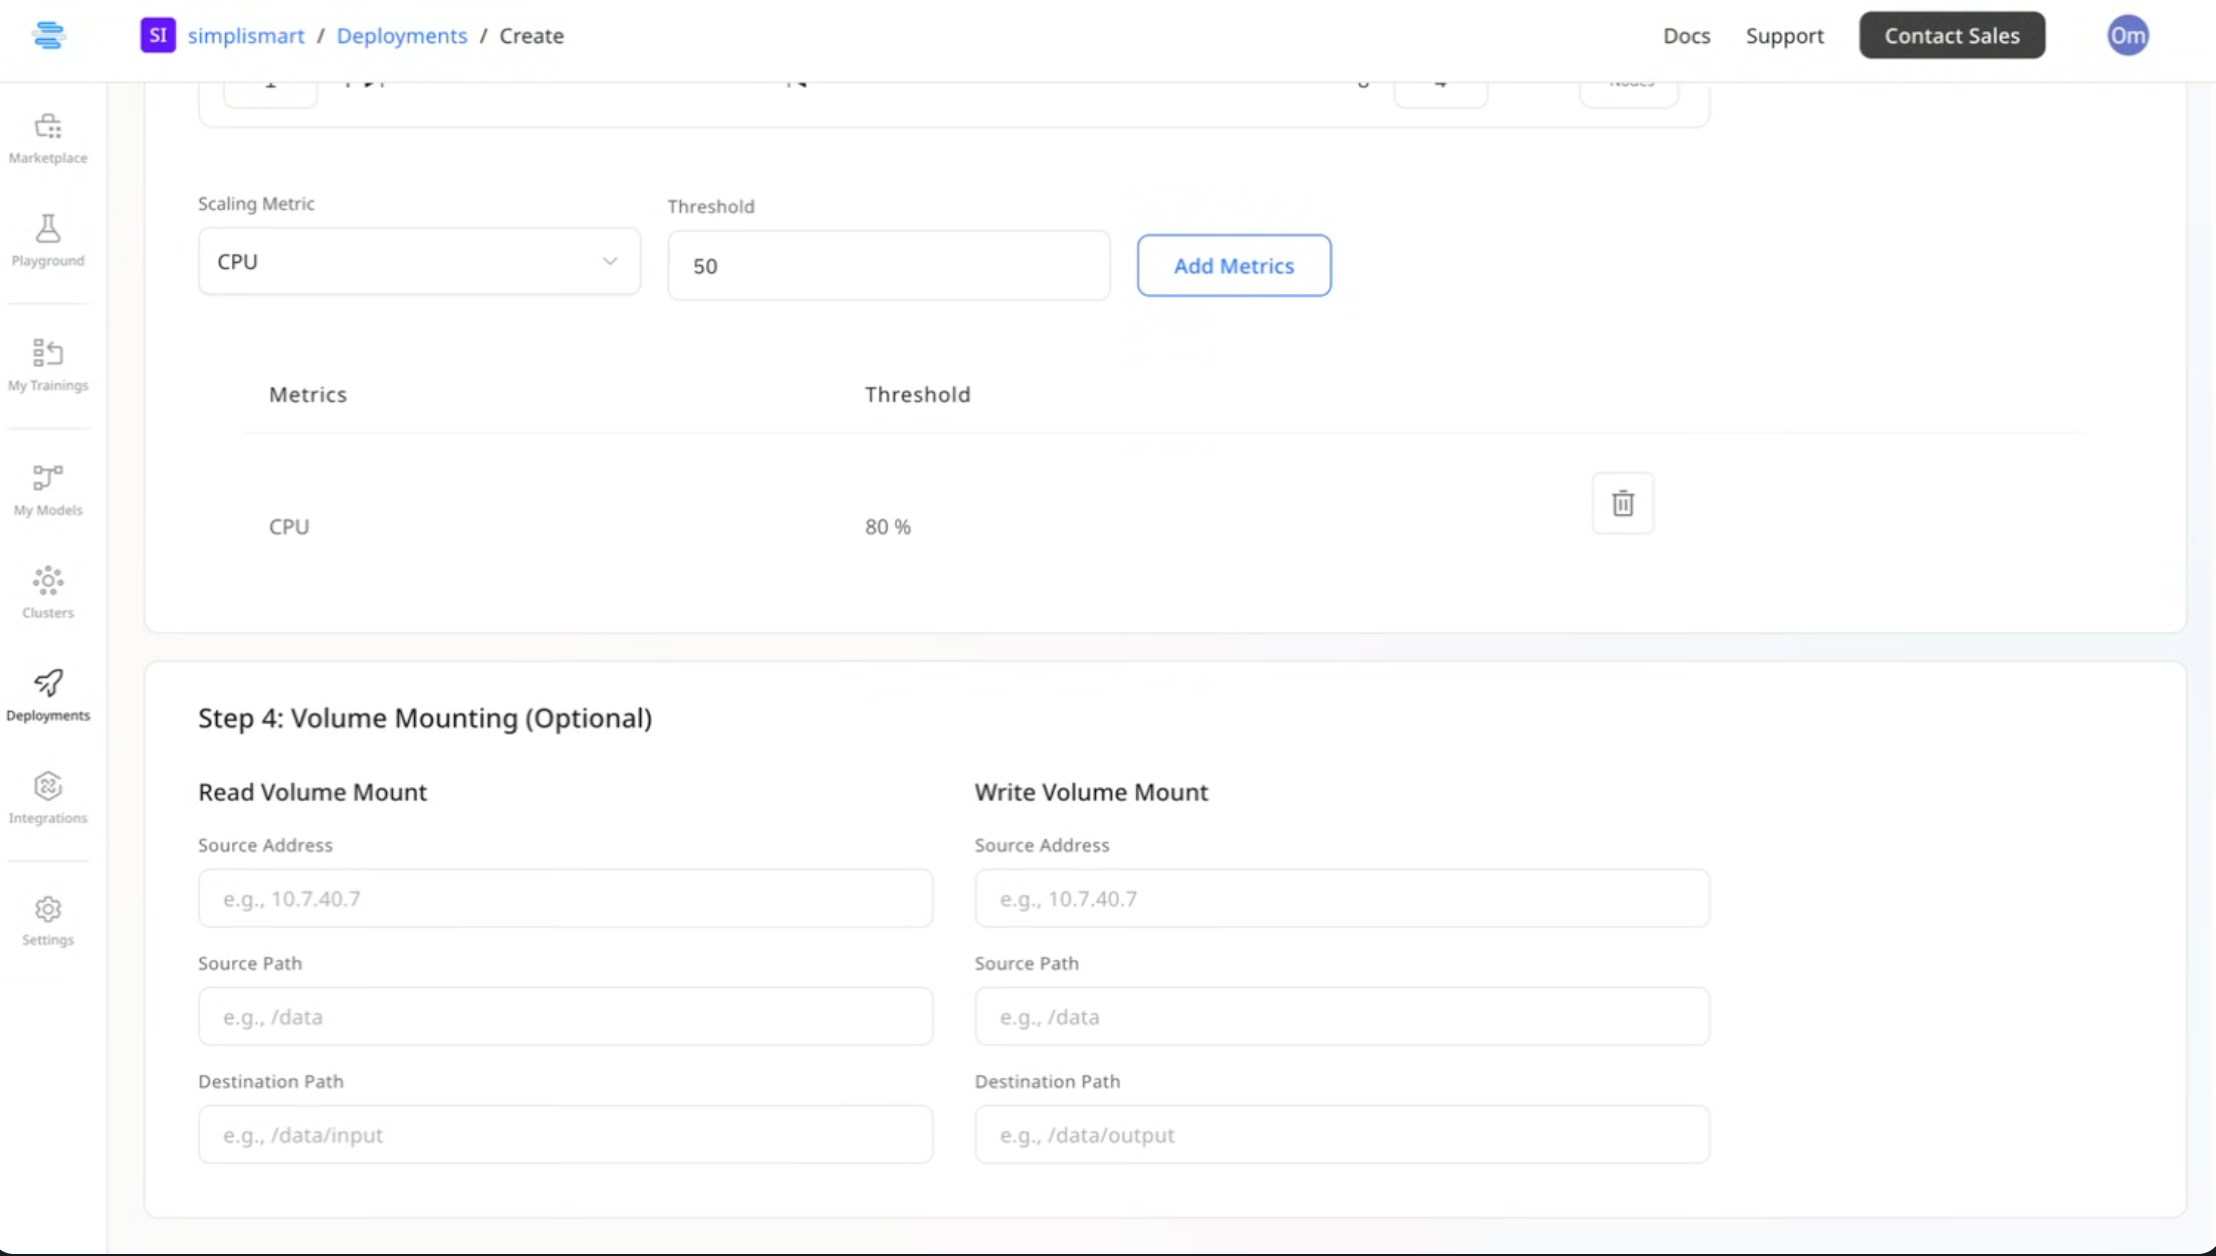The width and height of the screenshot is (2216, 1256).
Task: Click the Add Metrics button
Action: (x=1233, y=266)
